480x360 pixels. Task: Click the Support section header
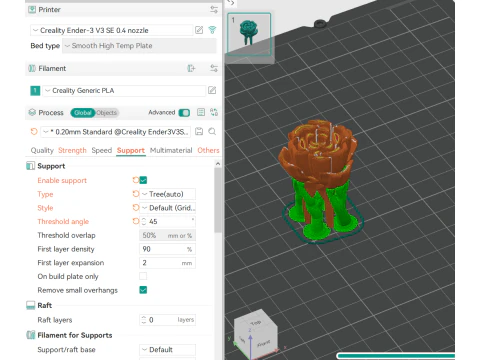[51, 166]
